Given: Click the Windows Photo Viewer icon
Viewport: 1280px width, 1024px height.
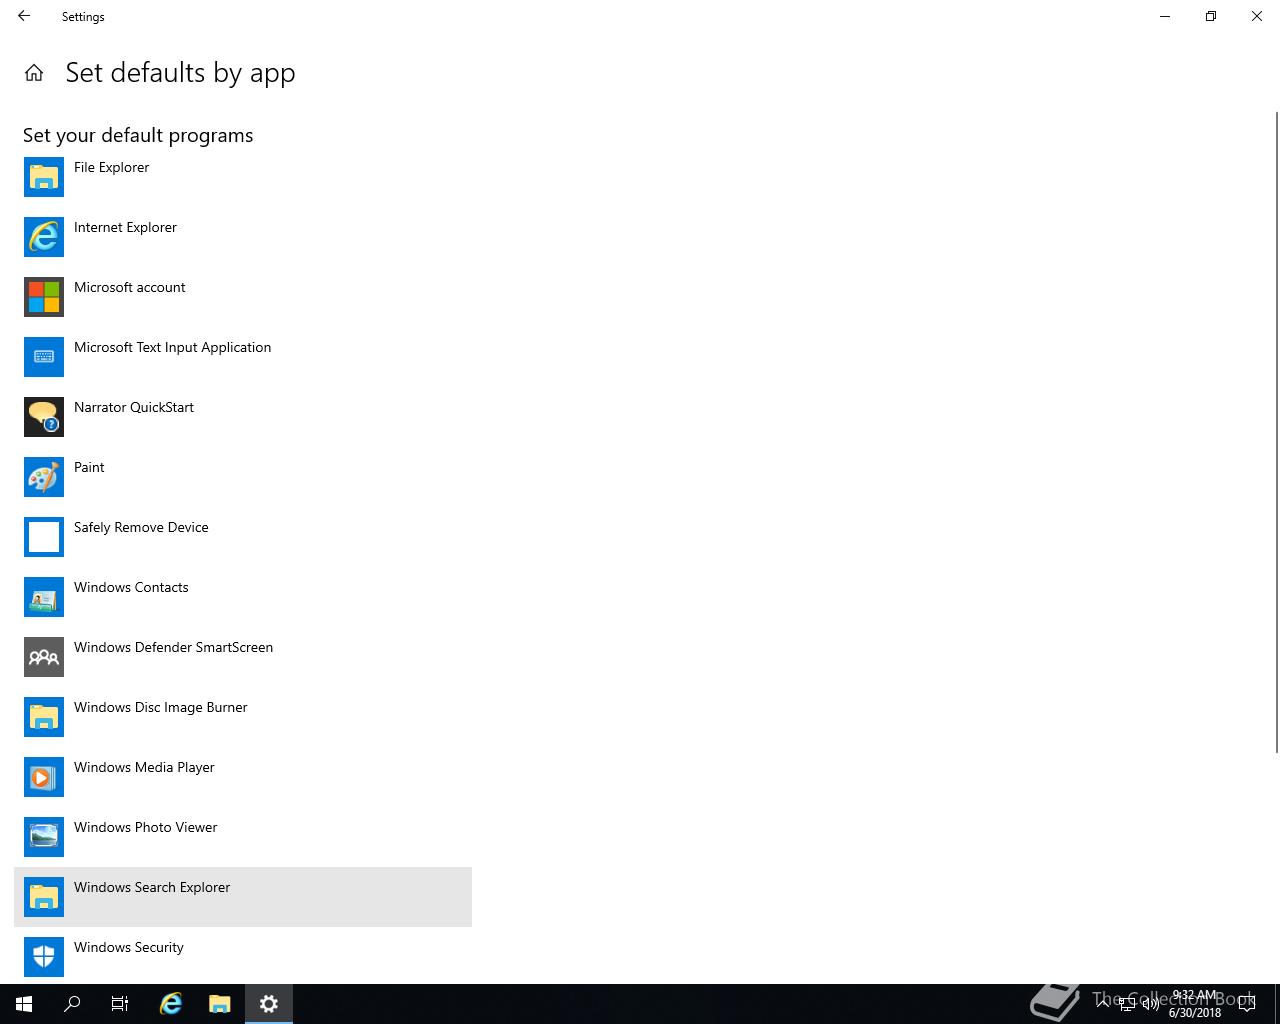Looking at the screenshot, I should 44,837.
